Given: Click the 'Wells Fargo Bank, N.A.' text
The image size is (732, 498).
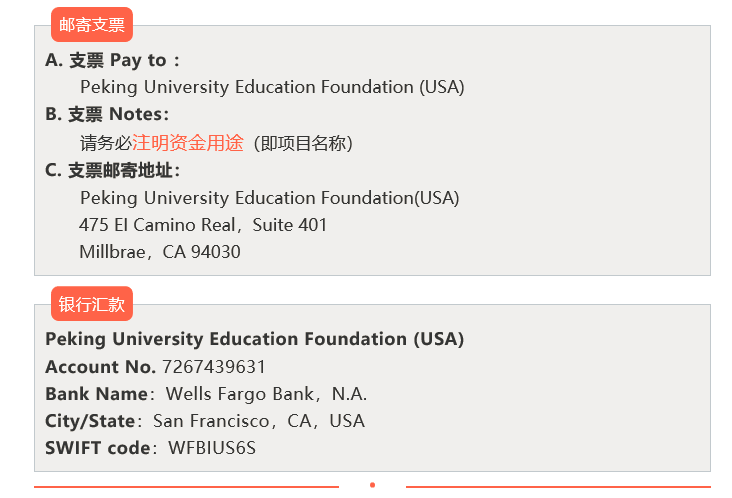Looking at the screenshot, I should coord(267,394).
